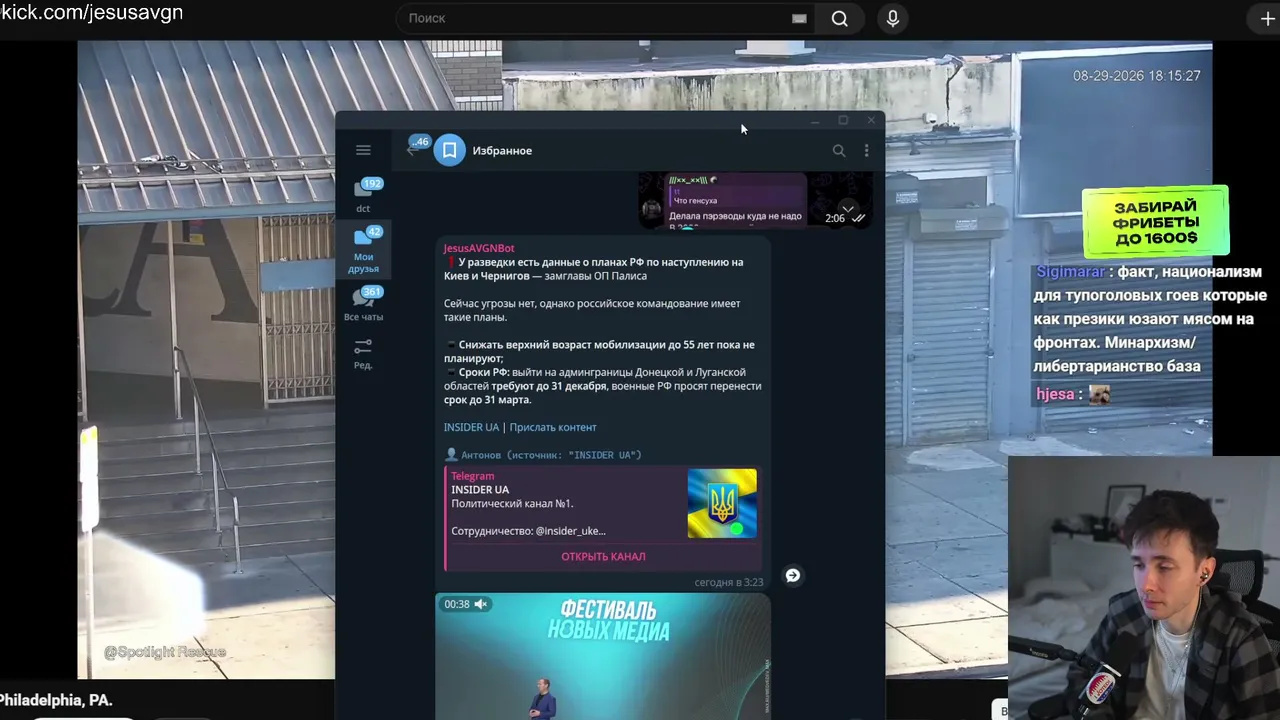Open the JesusAVGNBot sender name

coord(479,248)
